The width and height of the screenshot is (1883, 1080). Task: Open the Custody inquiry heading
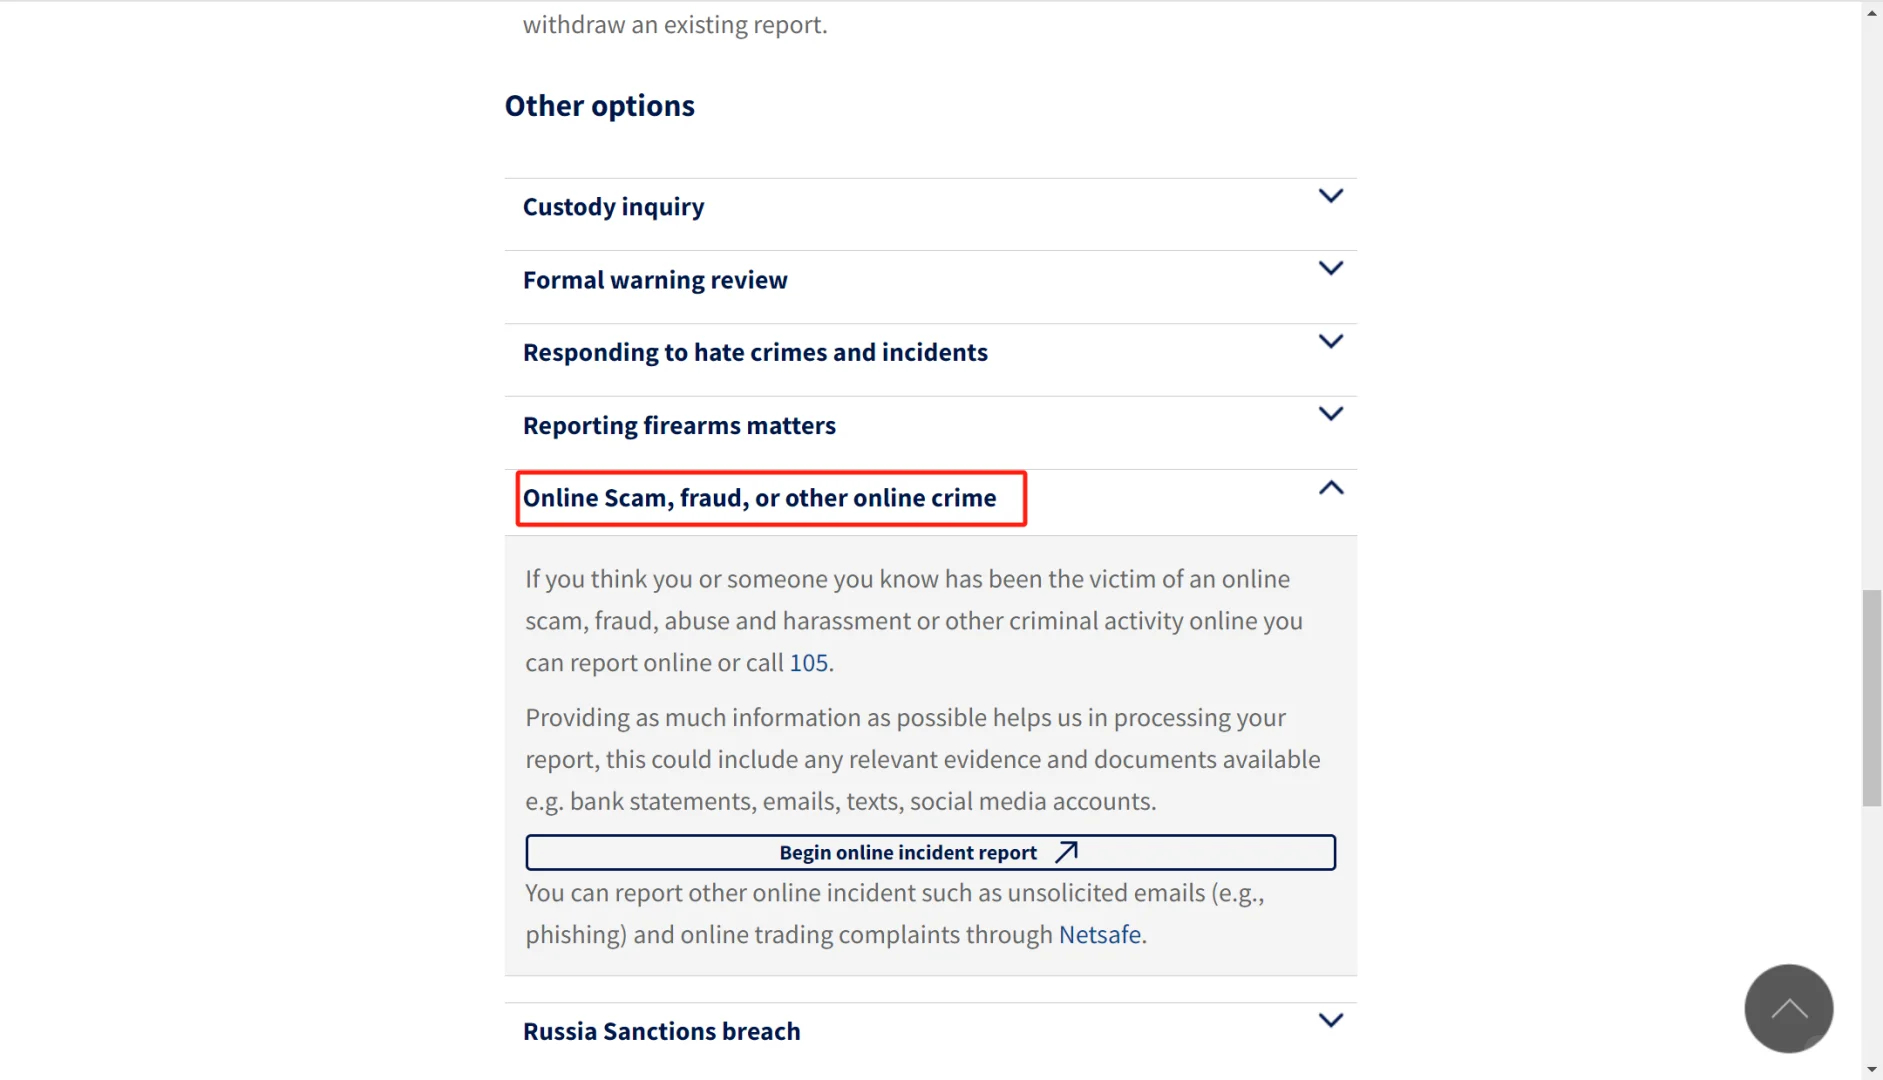pyautogui.click(x=613, y=207)
